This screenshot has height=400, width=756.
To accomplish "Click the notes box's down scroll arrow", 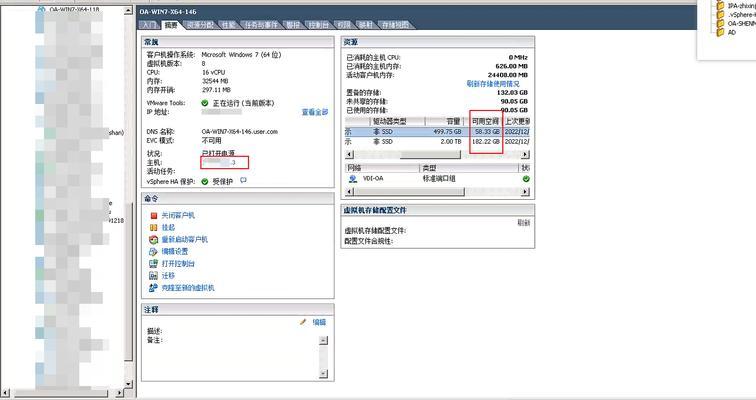I will pyautogui.click(x=324, y=373).
